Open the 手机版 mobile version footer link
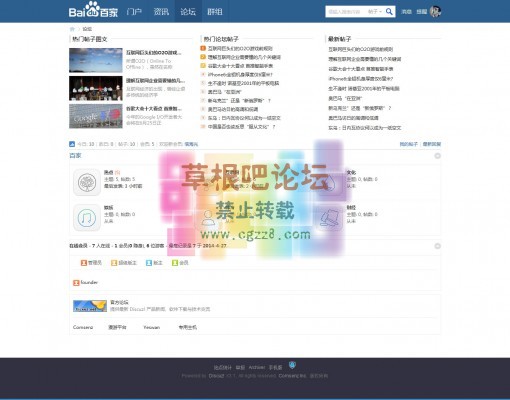 pyautogui.click(x=276, y=367)
